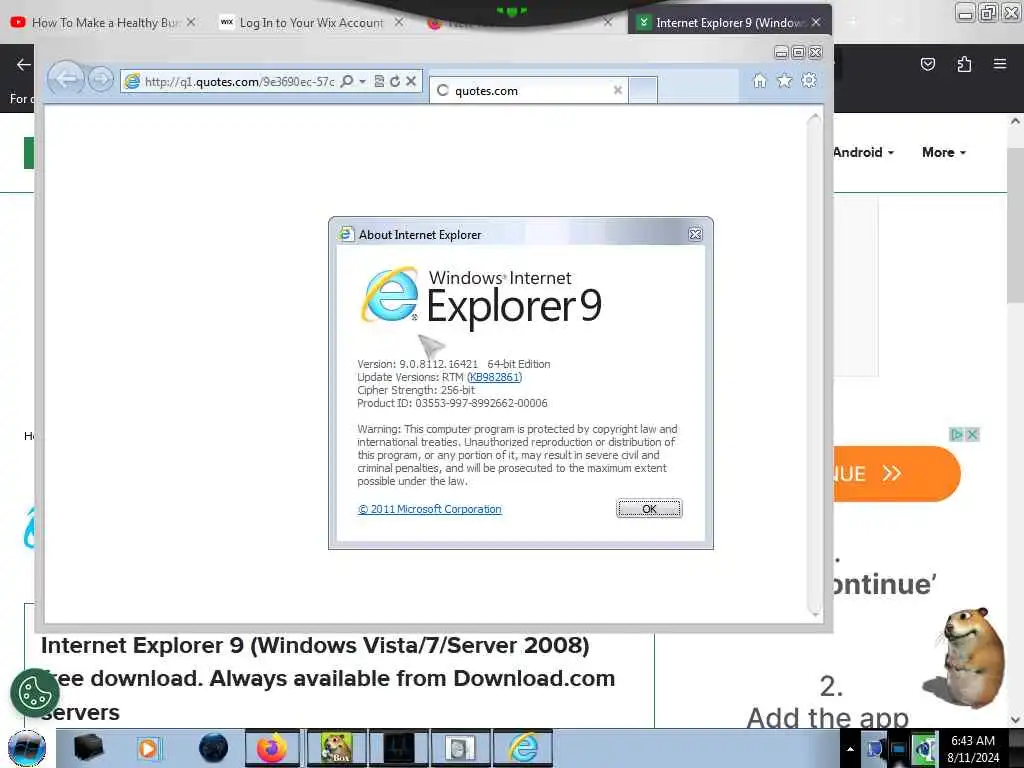Image resolution: width=1024 pixels, height=768 pixels.
Task: Click Firefox back arrow behind IE window
Action: pyautogui.click(x=24, y=64)
